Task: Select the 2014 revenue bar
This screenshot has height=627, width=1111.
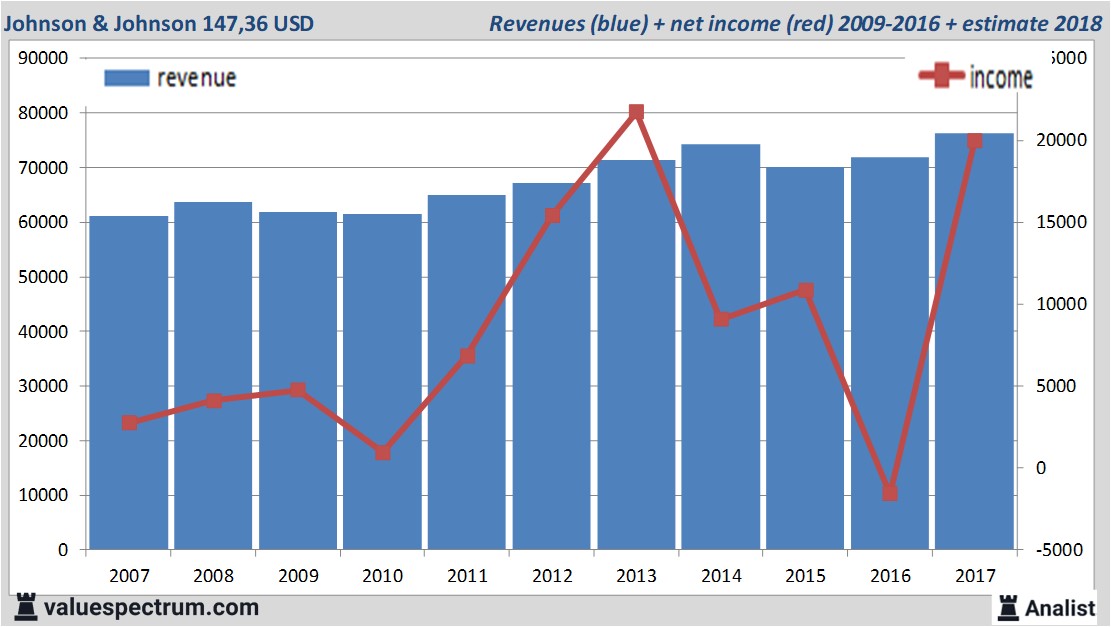Action: 721,346
